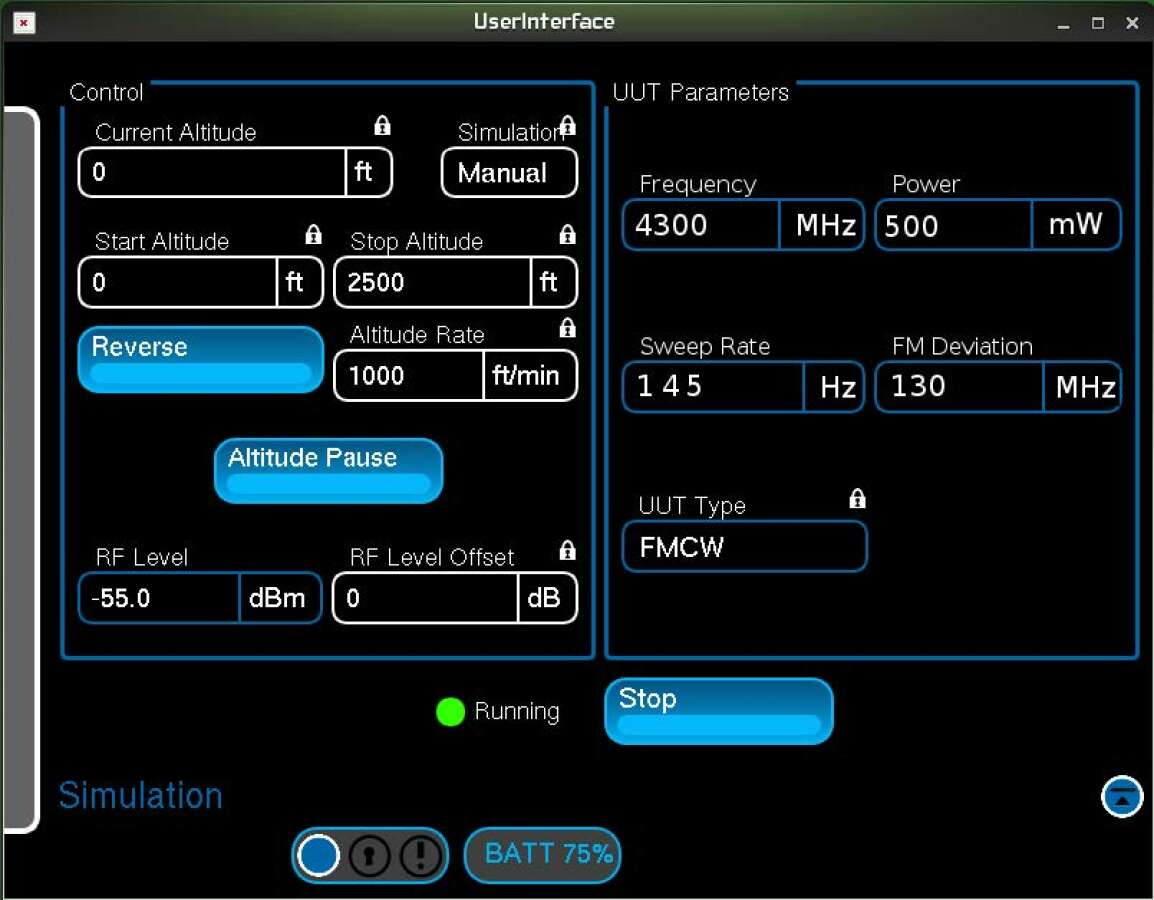This screenshot has width=1154, height=900.
Task: Edit the Stop Altitude 2500 field
Action: point(433,282)
